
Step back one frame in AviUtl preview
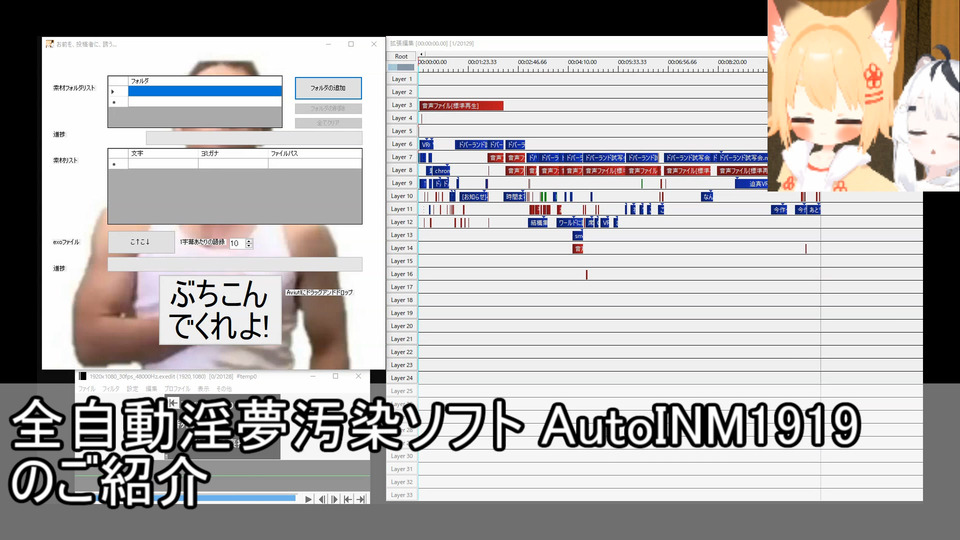(x=322, y=500)
